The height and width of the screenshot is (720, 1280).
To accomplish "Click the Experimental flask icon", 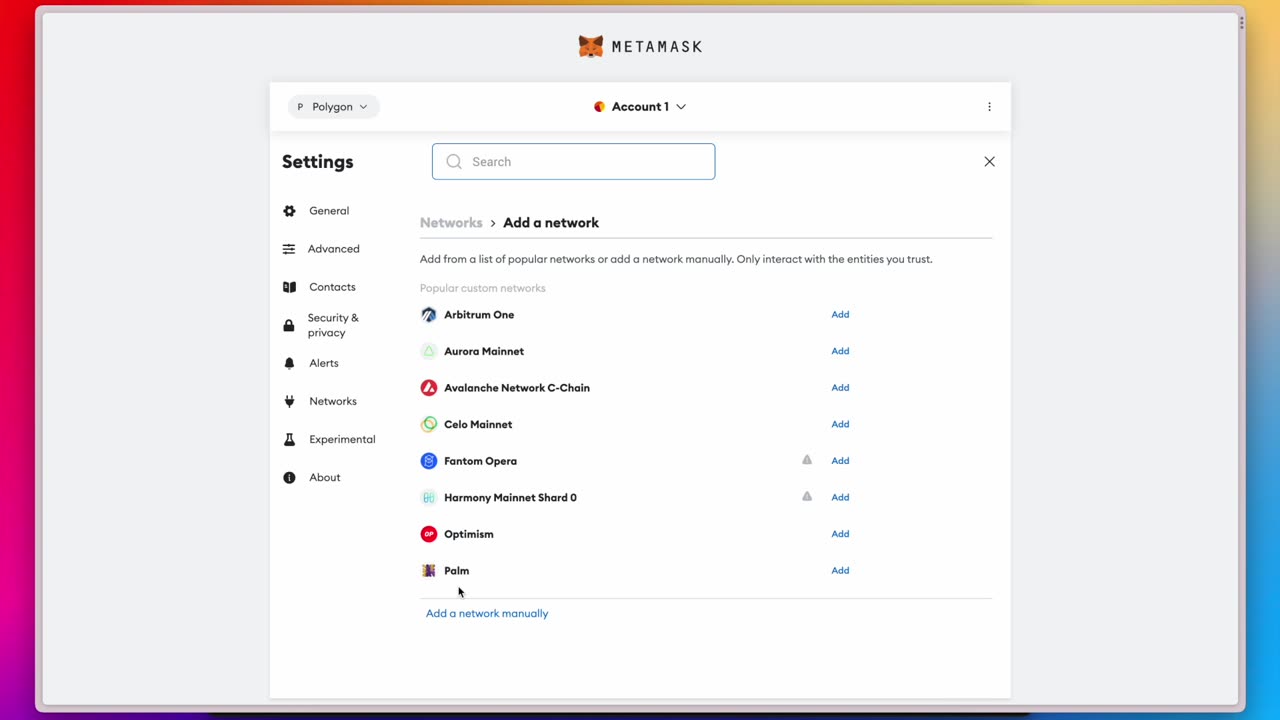I will (x=289, y=439).
